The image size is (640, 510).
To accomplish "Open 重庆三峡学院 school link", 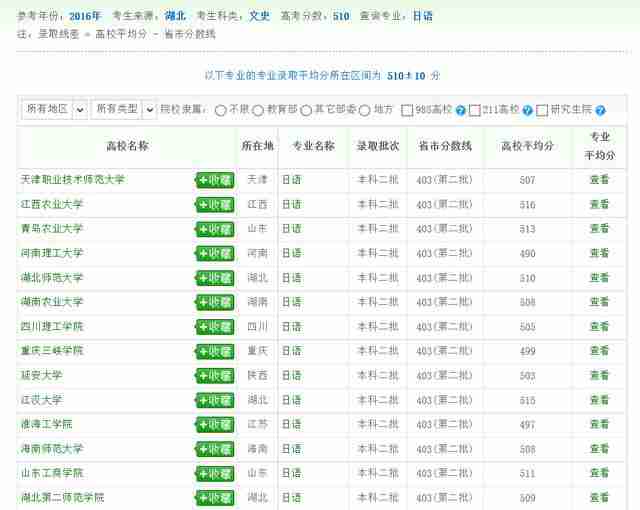I will tap(52, 351).
